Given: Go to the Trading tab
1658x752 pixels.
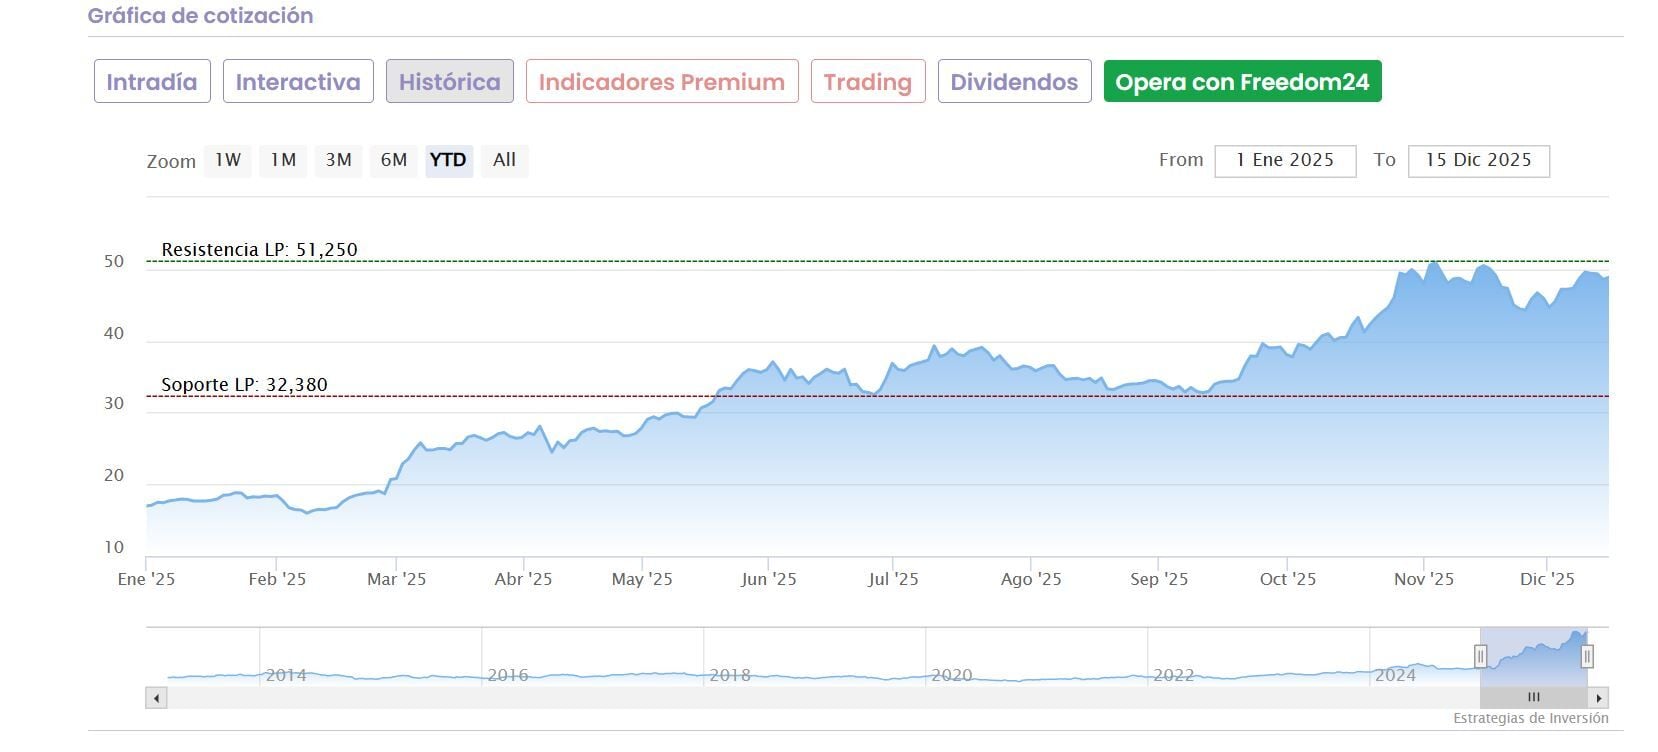Looking at the screenshot, I should tap(868, 82).
